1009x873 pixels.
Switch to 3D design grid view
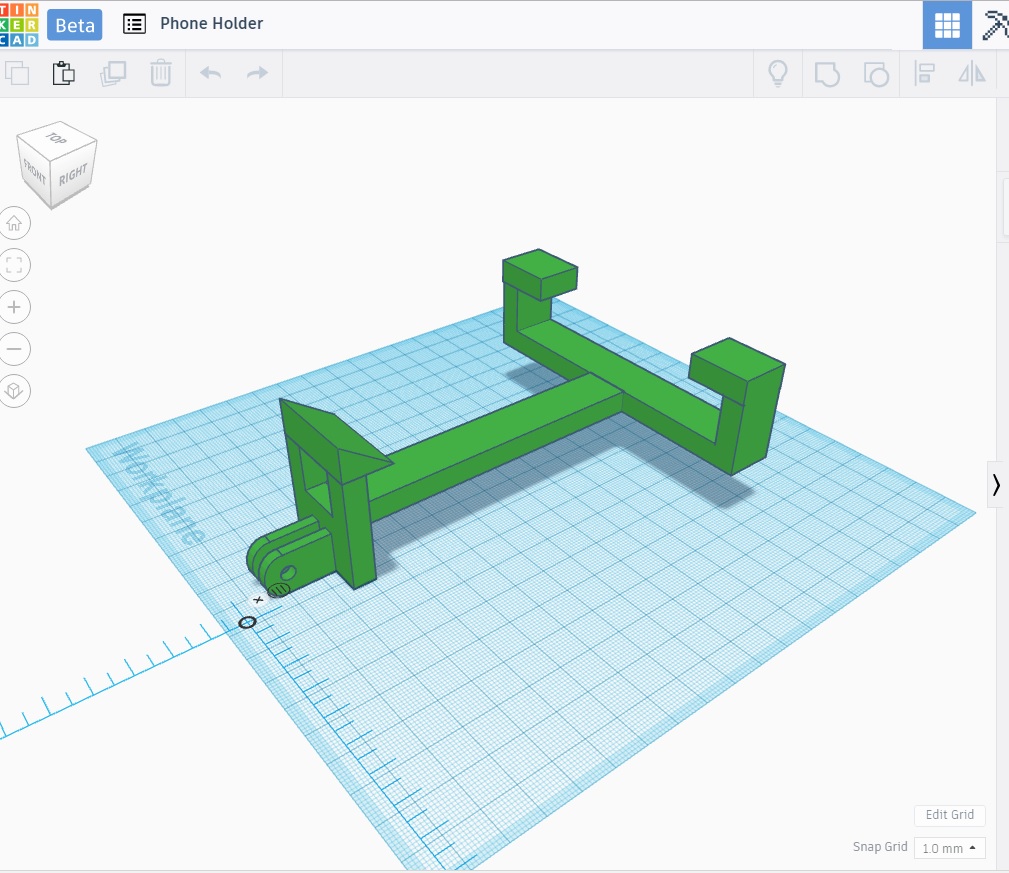coord(947,25)
